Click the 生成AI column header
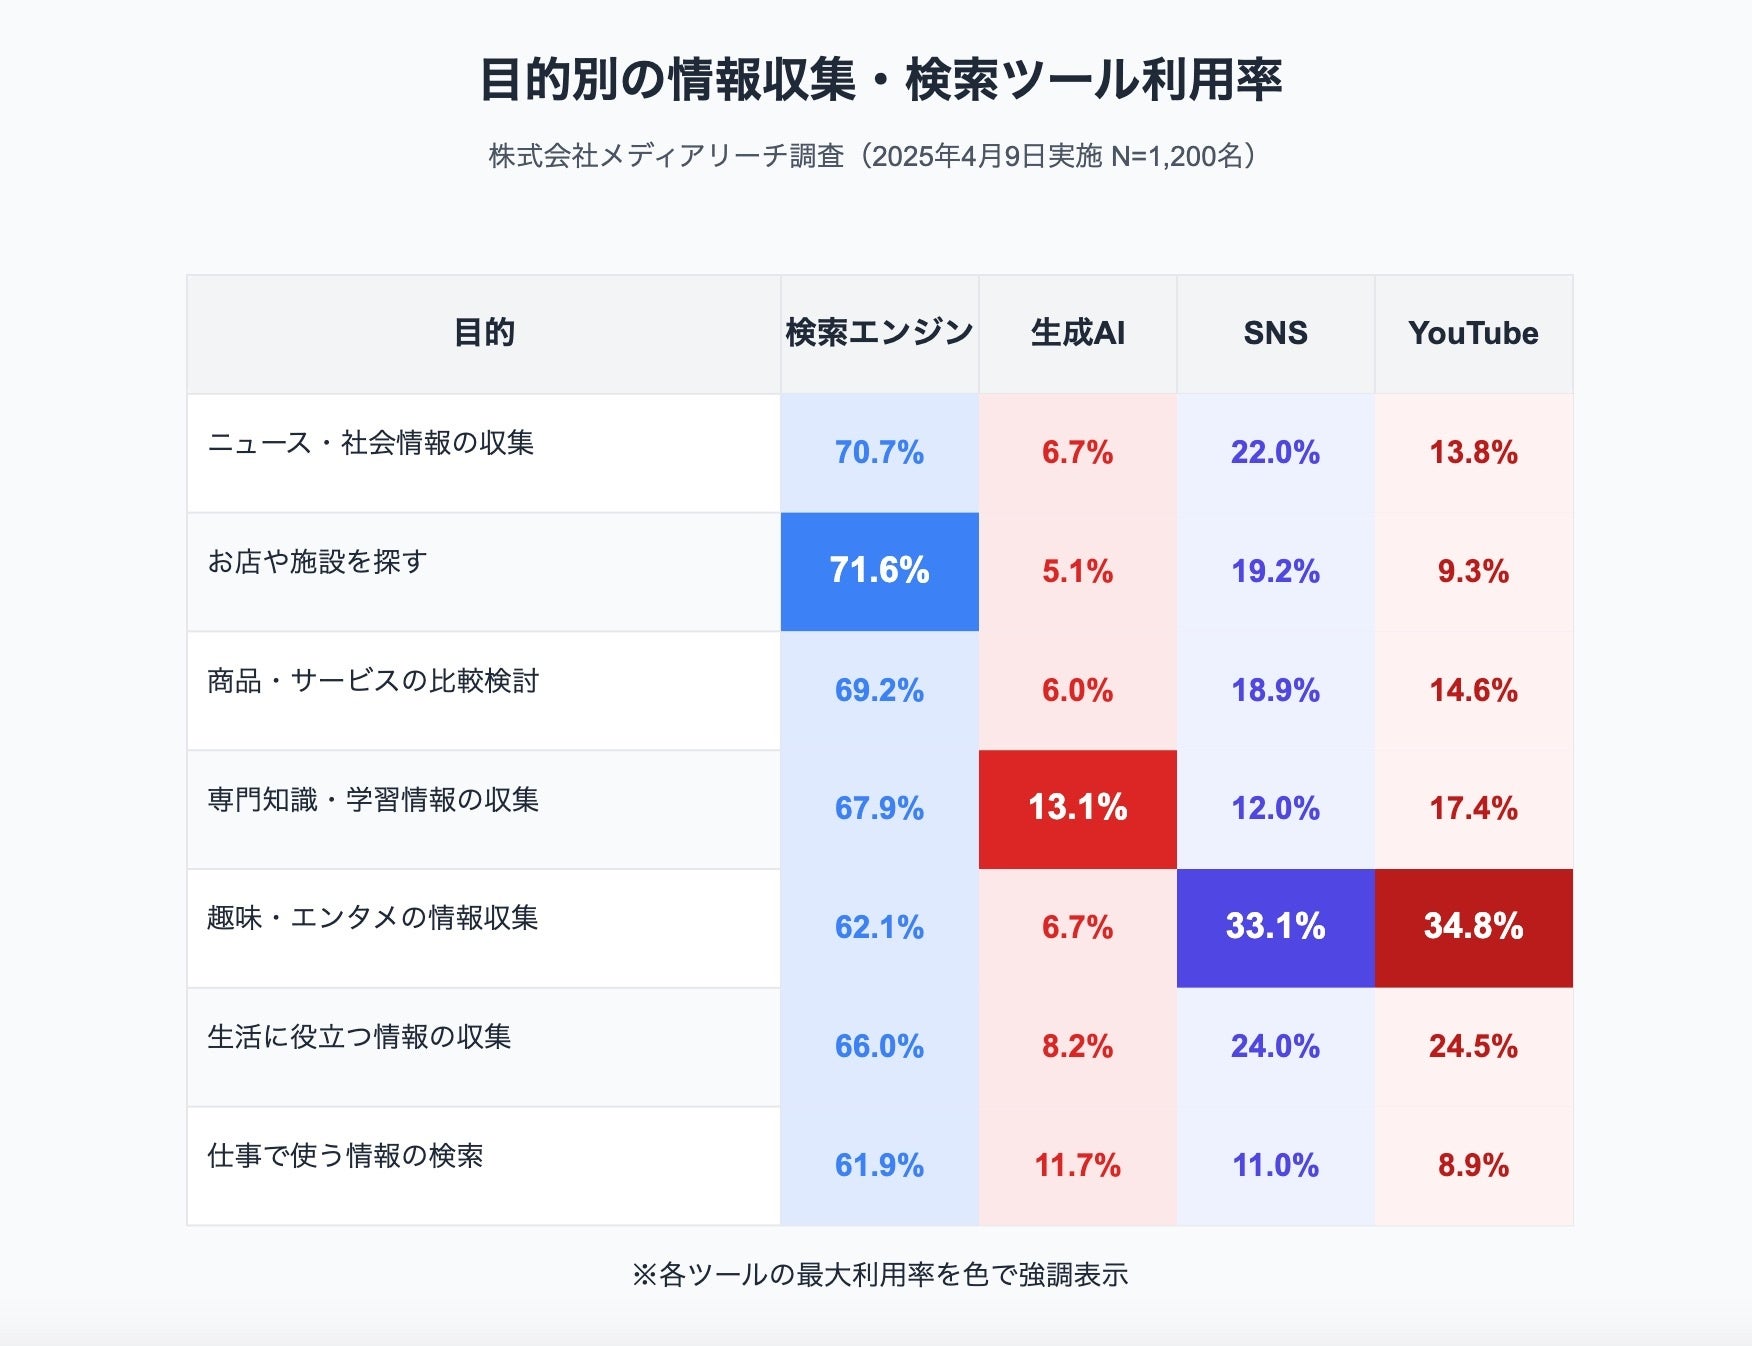Image resolution: width=1752 pixels, height=1346 pixels. coord(1077,333)
